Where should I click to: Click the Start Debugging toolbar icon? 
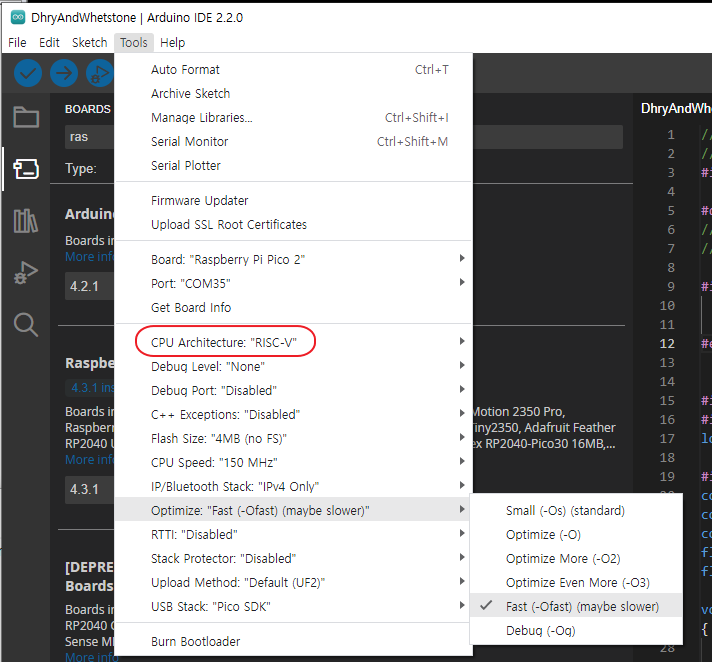click(x=100, y=73)
